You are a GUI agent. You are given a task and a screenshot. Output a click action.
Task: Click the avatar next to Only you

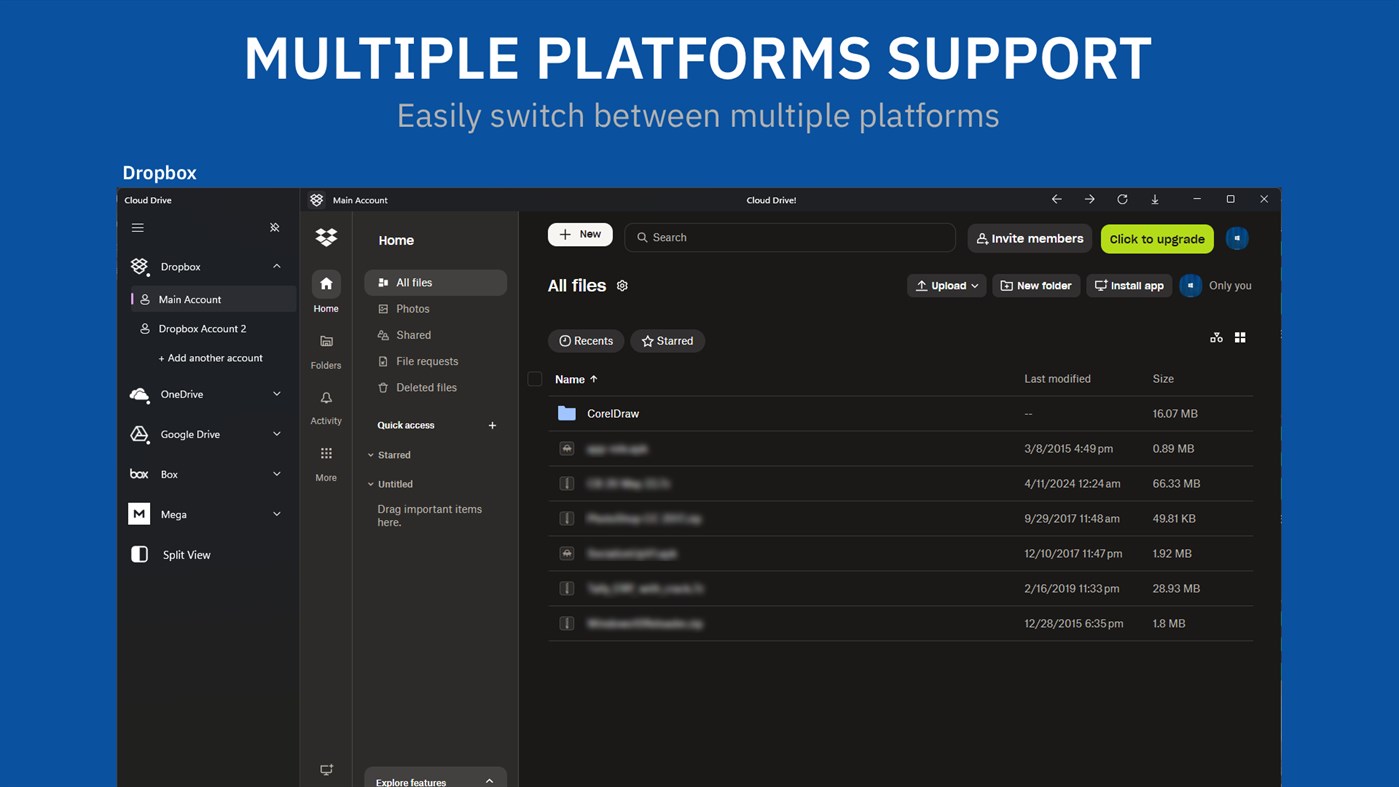[1190, 285]
